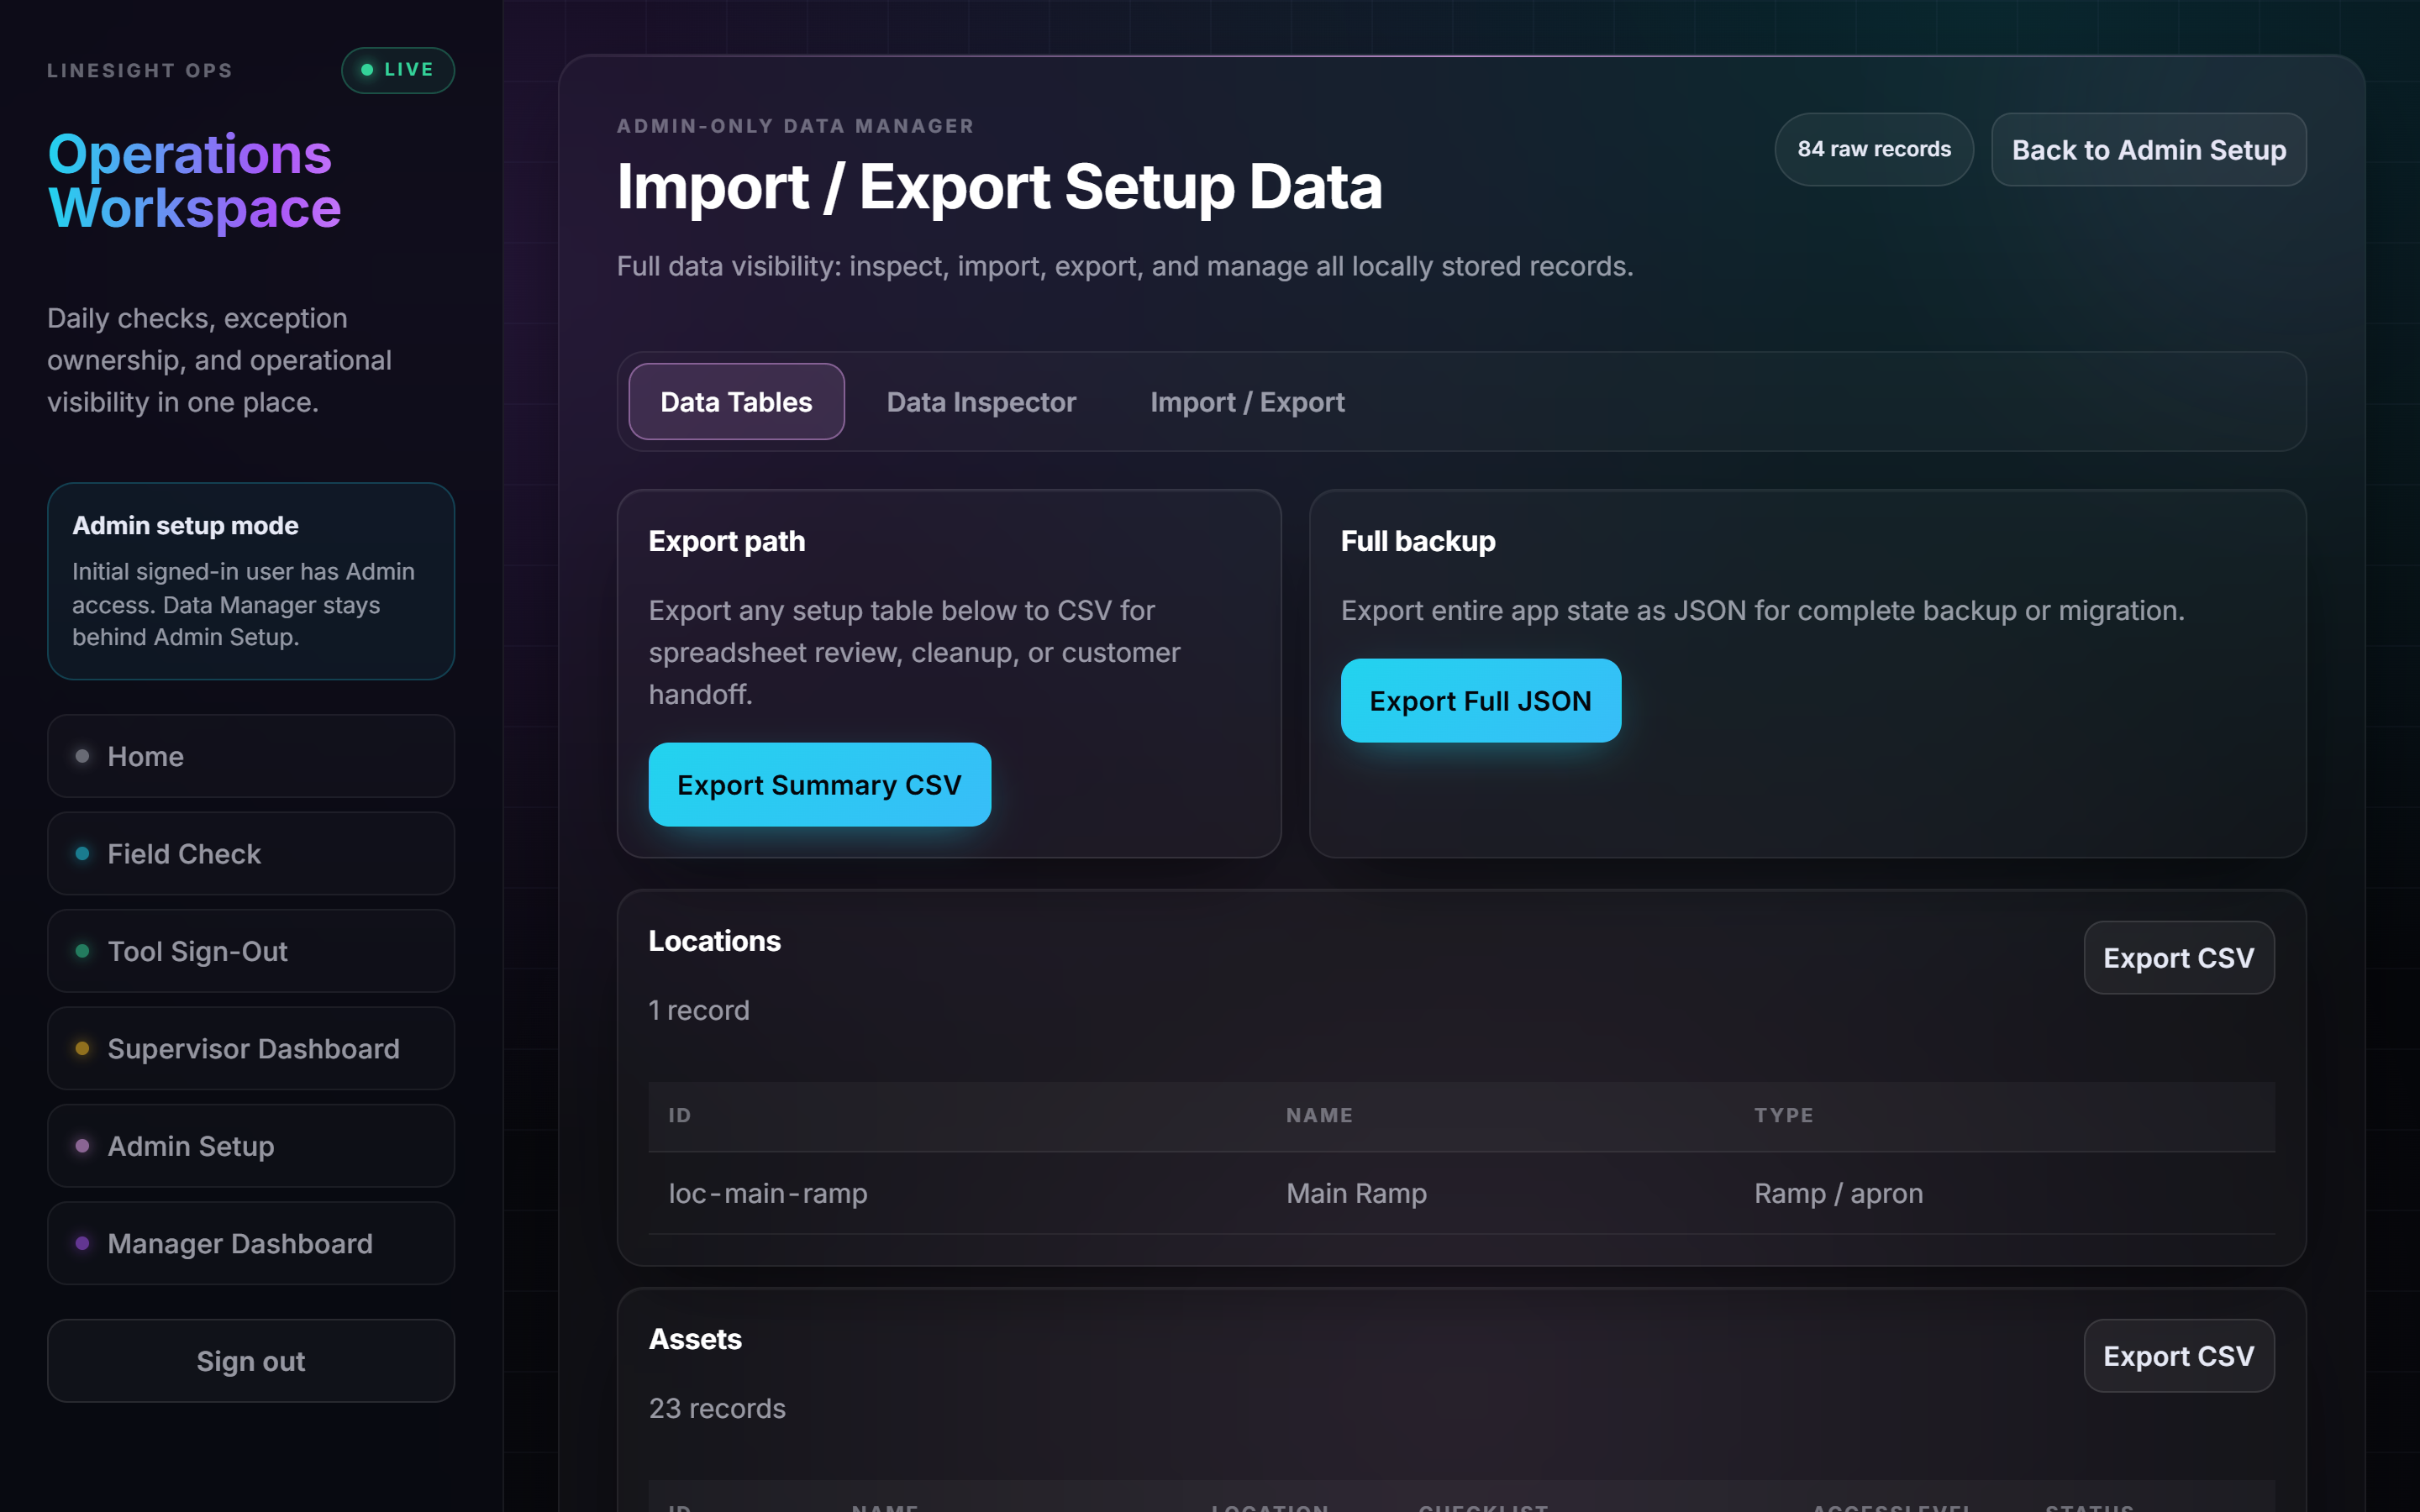Screen dimensions: 2420x1512
Task: Click the LINESIGHT OPS label
Action: 140,70
